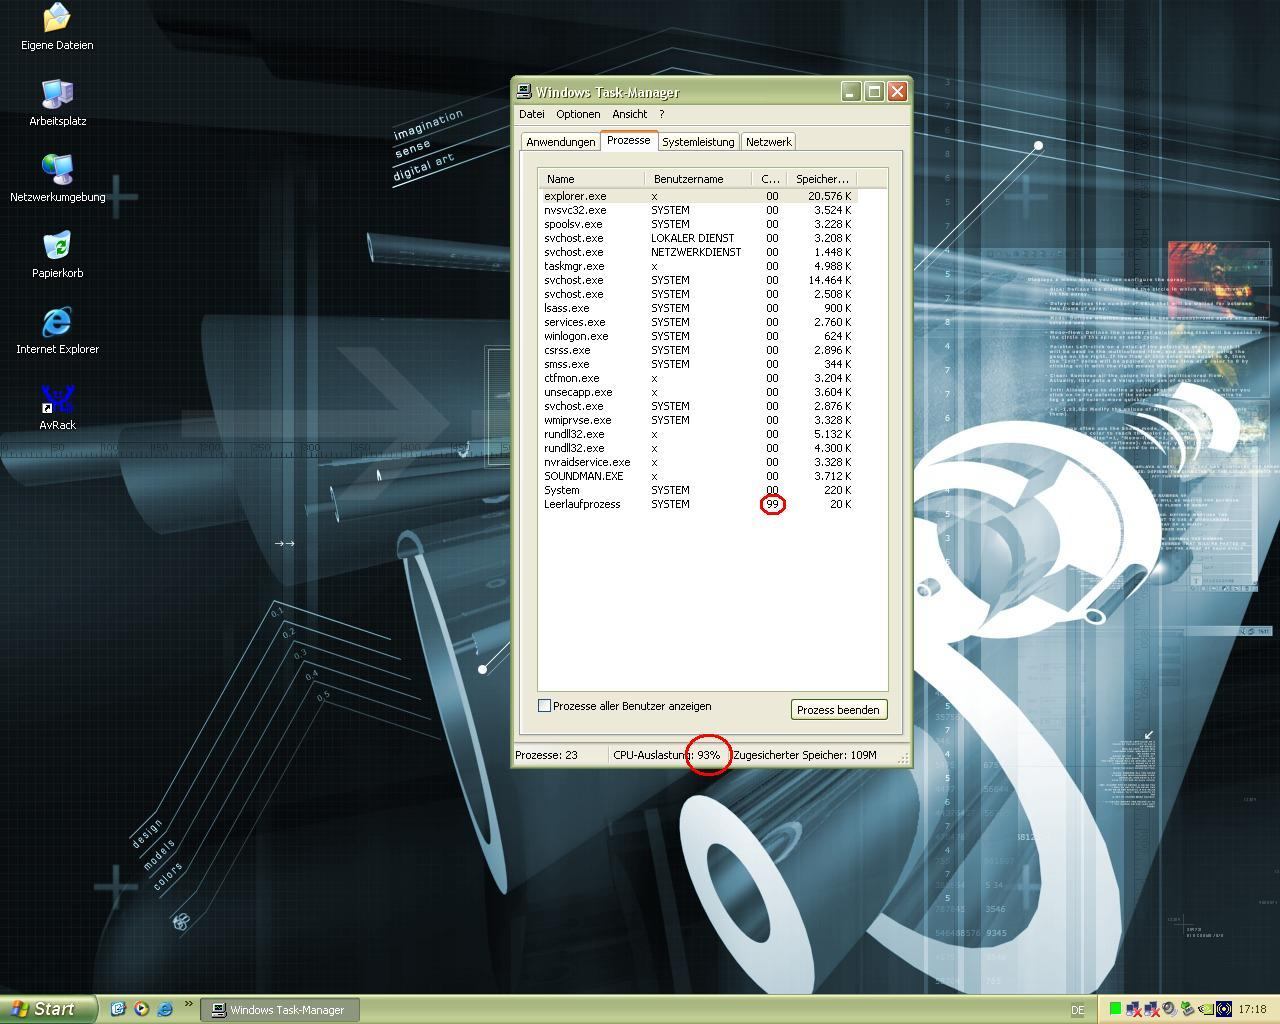Open the ? help menu
Screen dimensions: 1280x1024
(x=661, y=114)
